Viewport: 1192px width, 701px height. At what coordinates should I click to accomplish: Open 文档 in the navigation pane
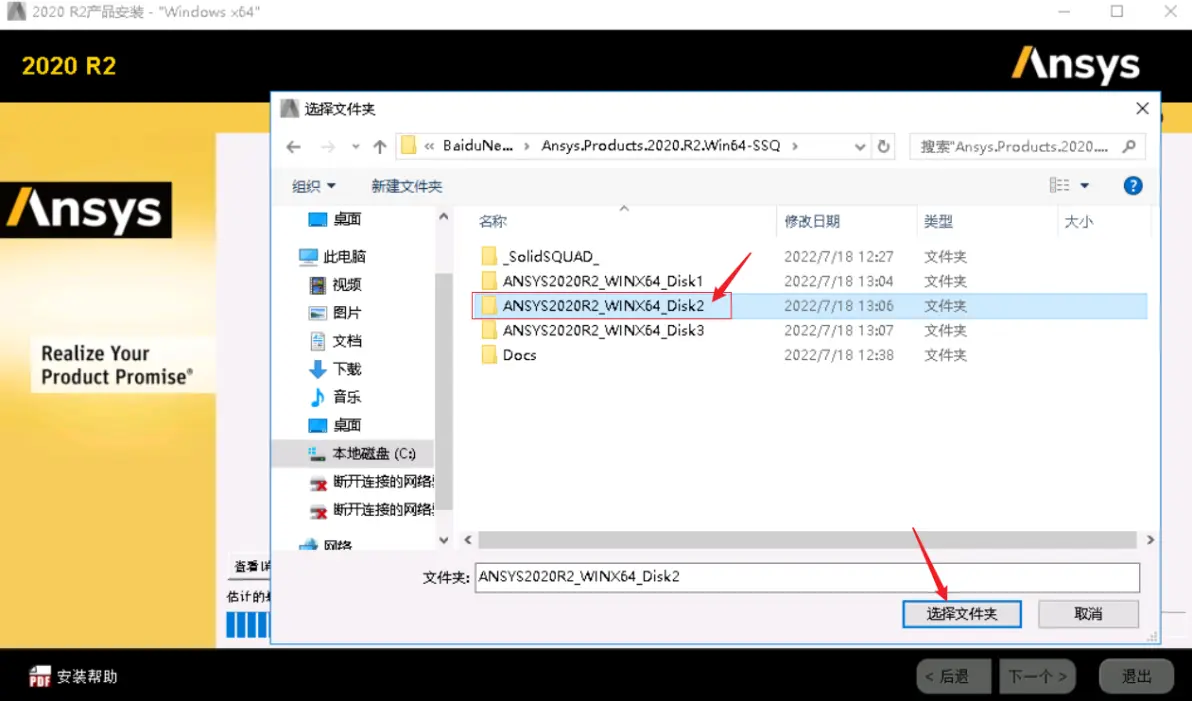click(335, 341)
